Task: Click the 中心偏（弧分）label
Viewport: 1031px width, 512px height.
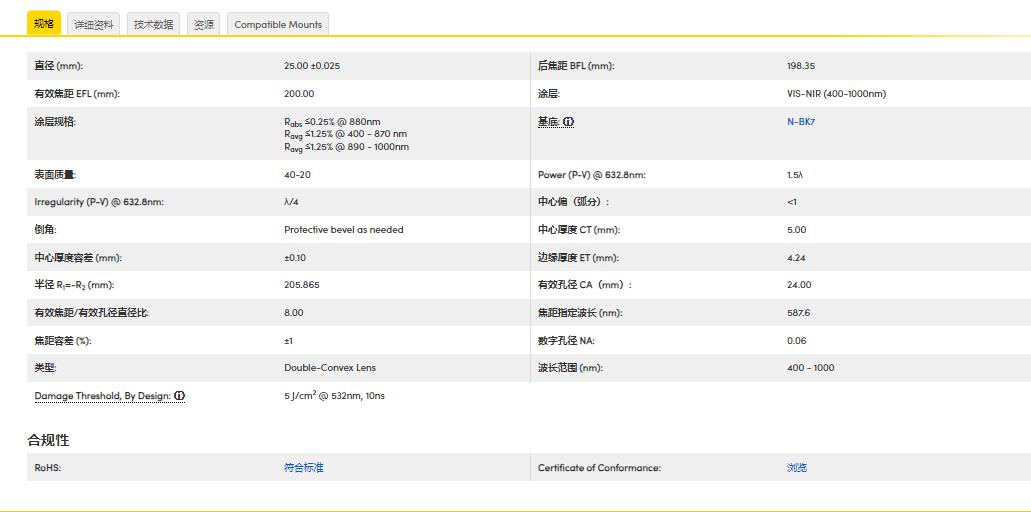Action: (x=573, y=202)
